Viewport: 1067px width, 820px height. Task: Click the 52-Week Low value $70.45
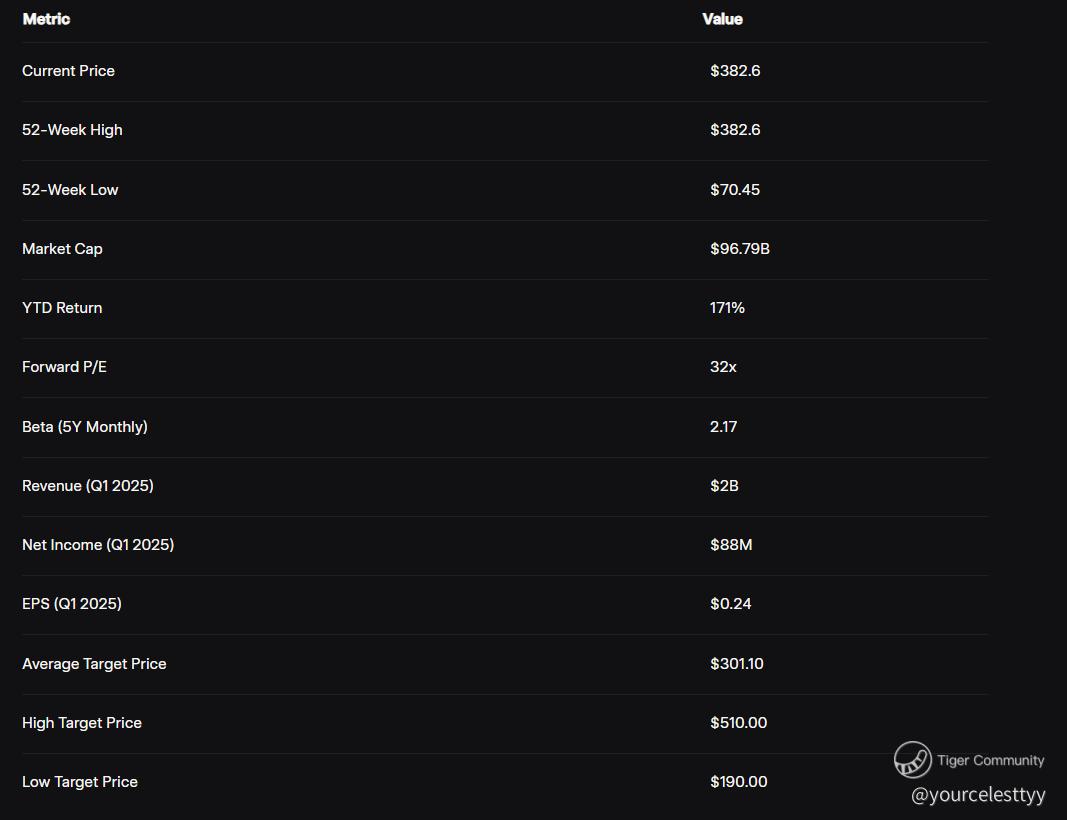point(734,190)
